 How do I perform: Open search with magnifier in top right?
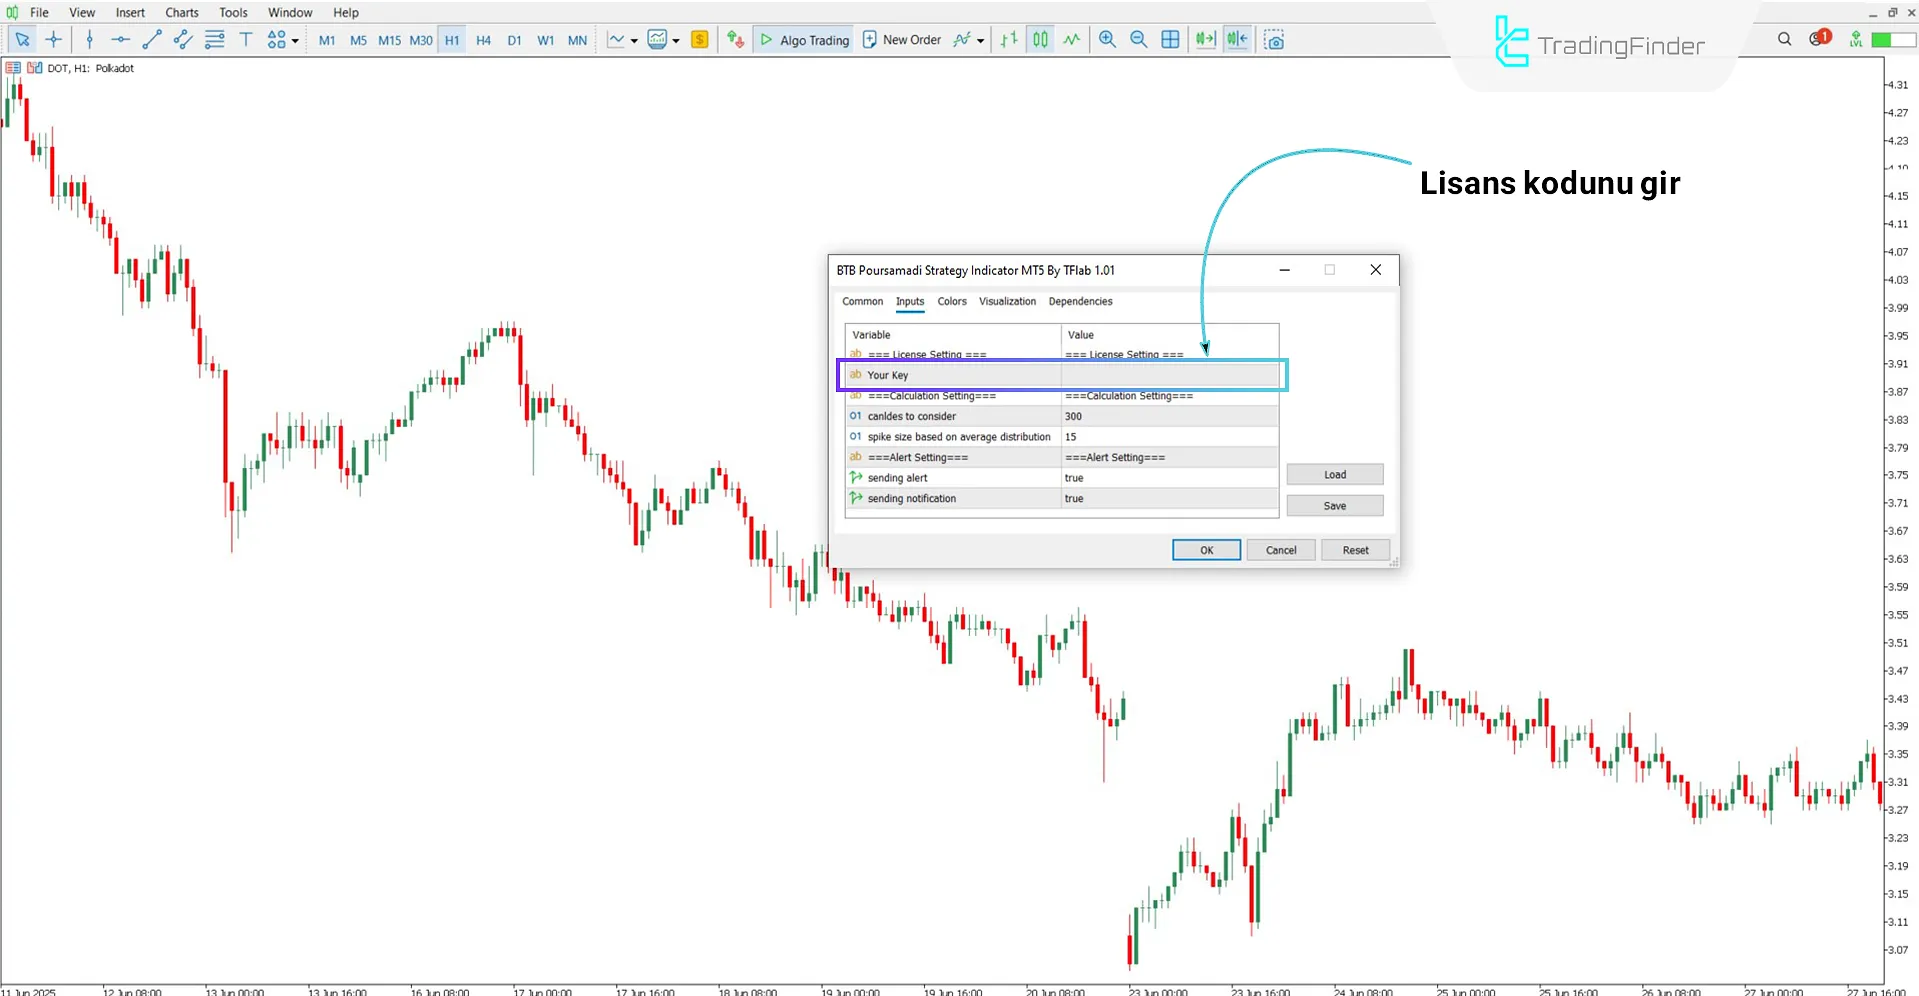coord(1784,39)
